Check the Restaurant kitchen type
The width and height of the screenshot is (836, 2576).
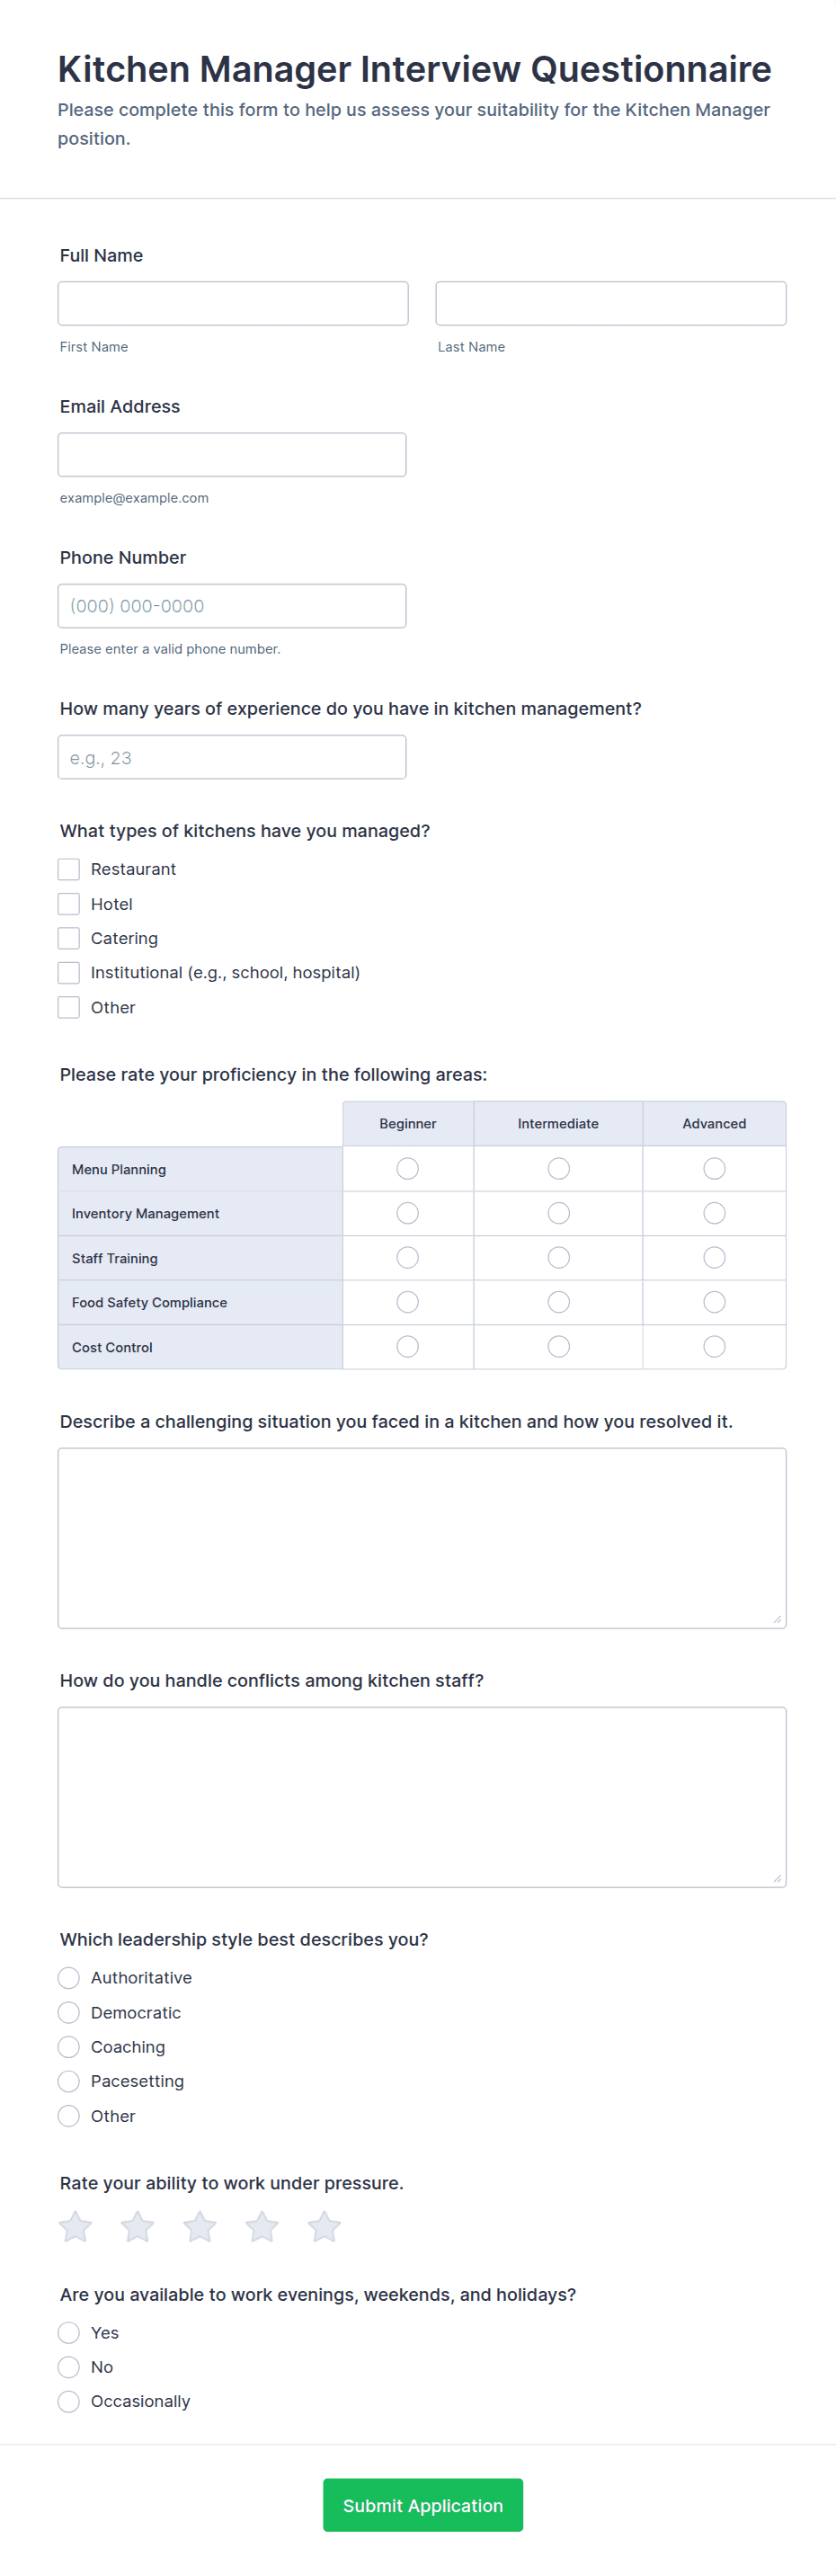point(69,869)
